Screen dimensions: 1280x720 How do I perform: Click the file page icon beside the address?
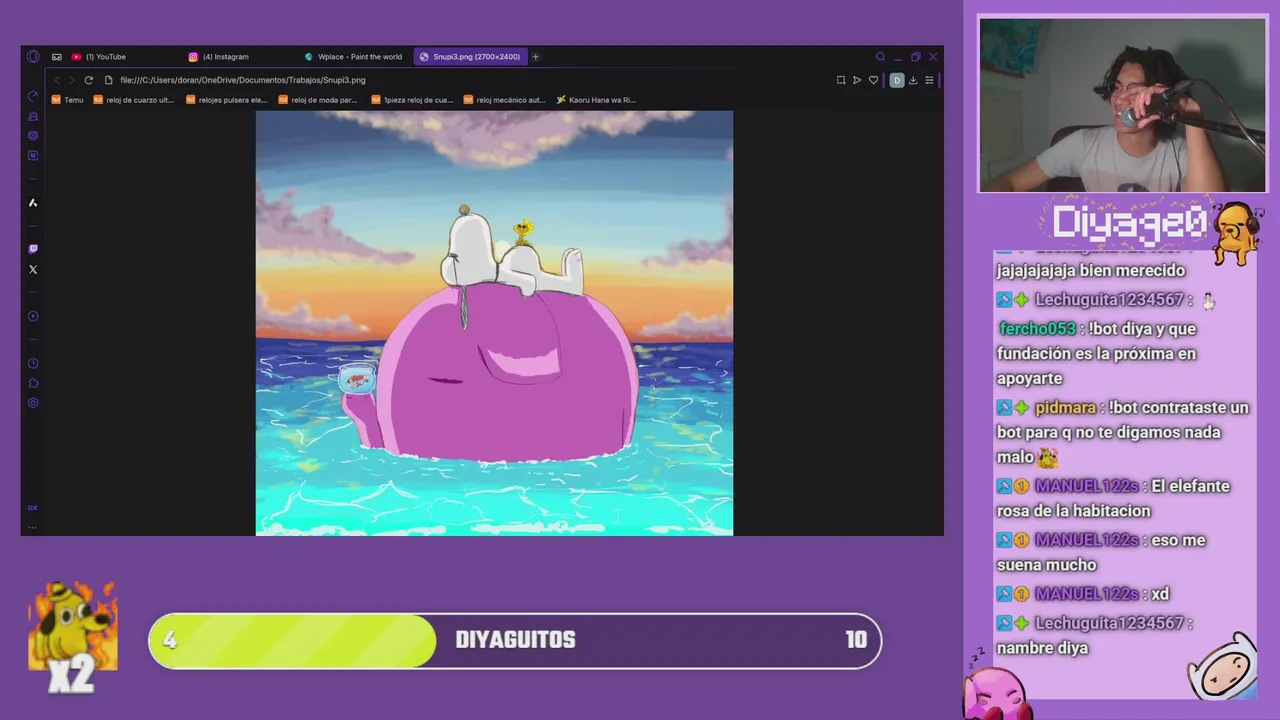(109, 80)
